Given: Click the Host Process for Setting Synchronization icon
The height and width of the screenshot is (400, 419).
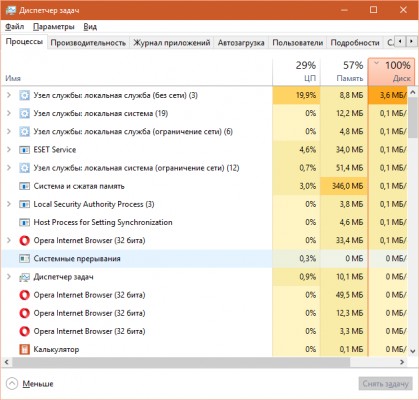Looking at the screenshot, I should coord(24,222).
